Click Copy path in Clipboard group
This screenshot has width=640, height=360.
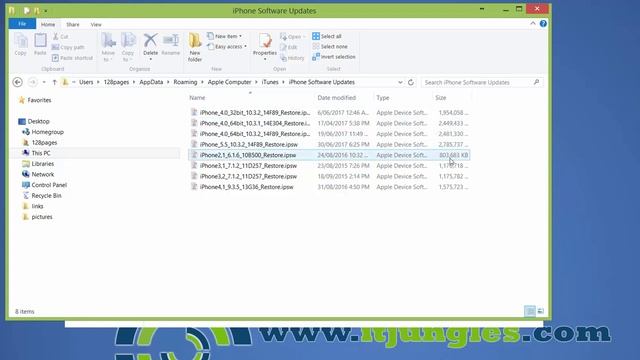click(x=68, y=47)
